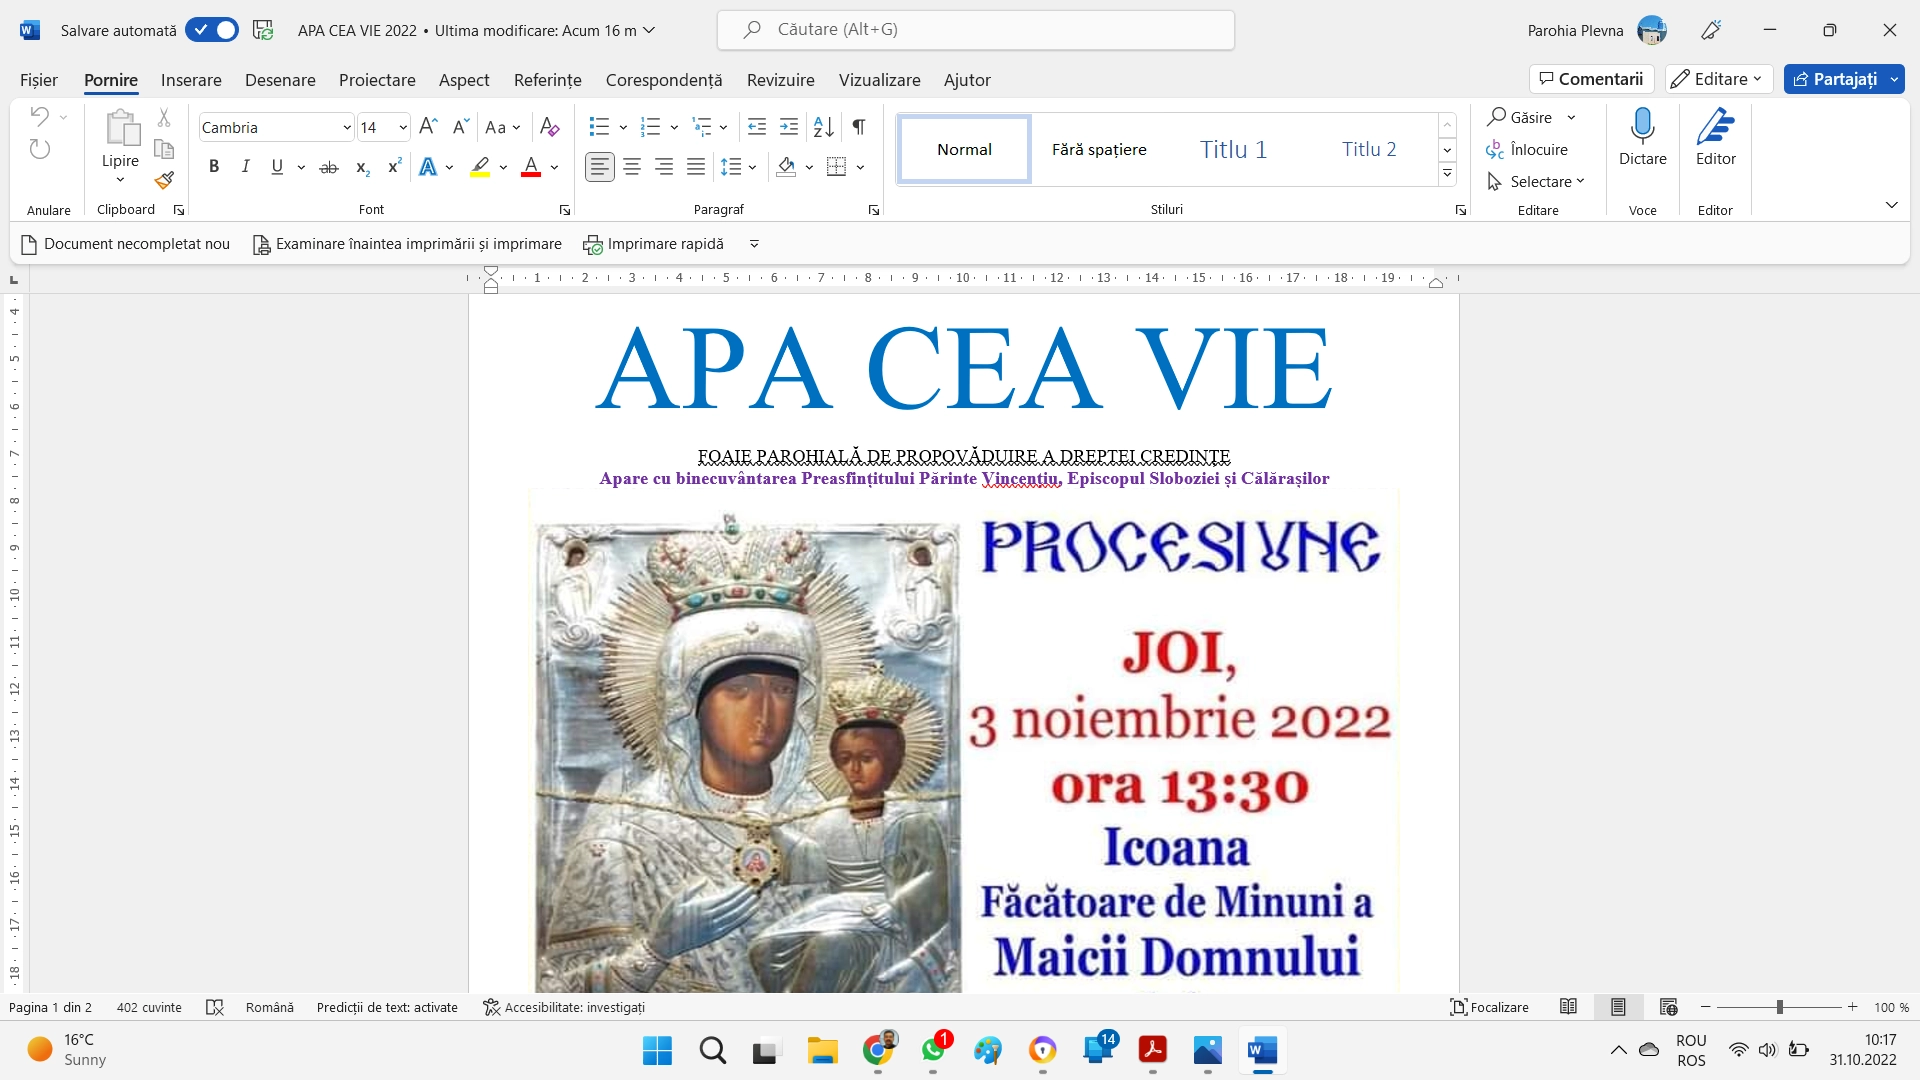Decrease paragraph indent
The height and width of the screenshot is (1080, 1920).
coord(757,127)
